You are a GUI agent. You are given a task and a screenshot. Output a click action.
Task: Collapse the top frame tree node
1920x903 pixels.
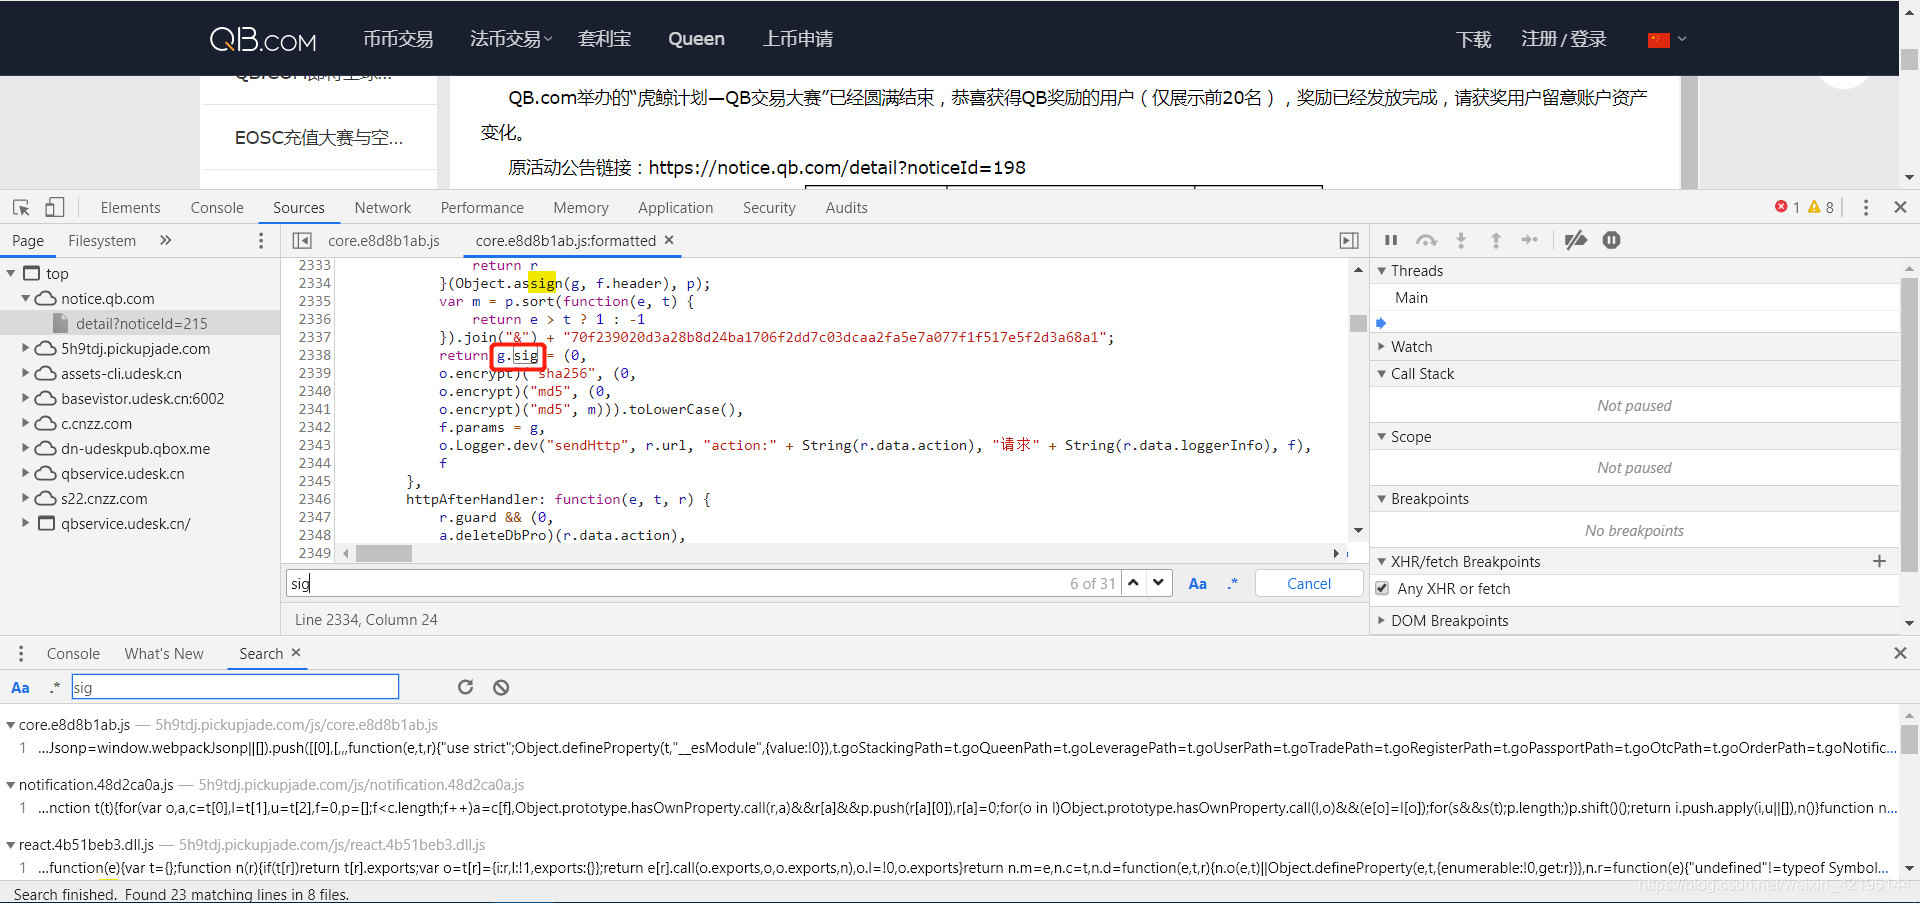[11, 273]
